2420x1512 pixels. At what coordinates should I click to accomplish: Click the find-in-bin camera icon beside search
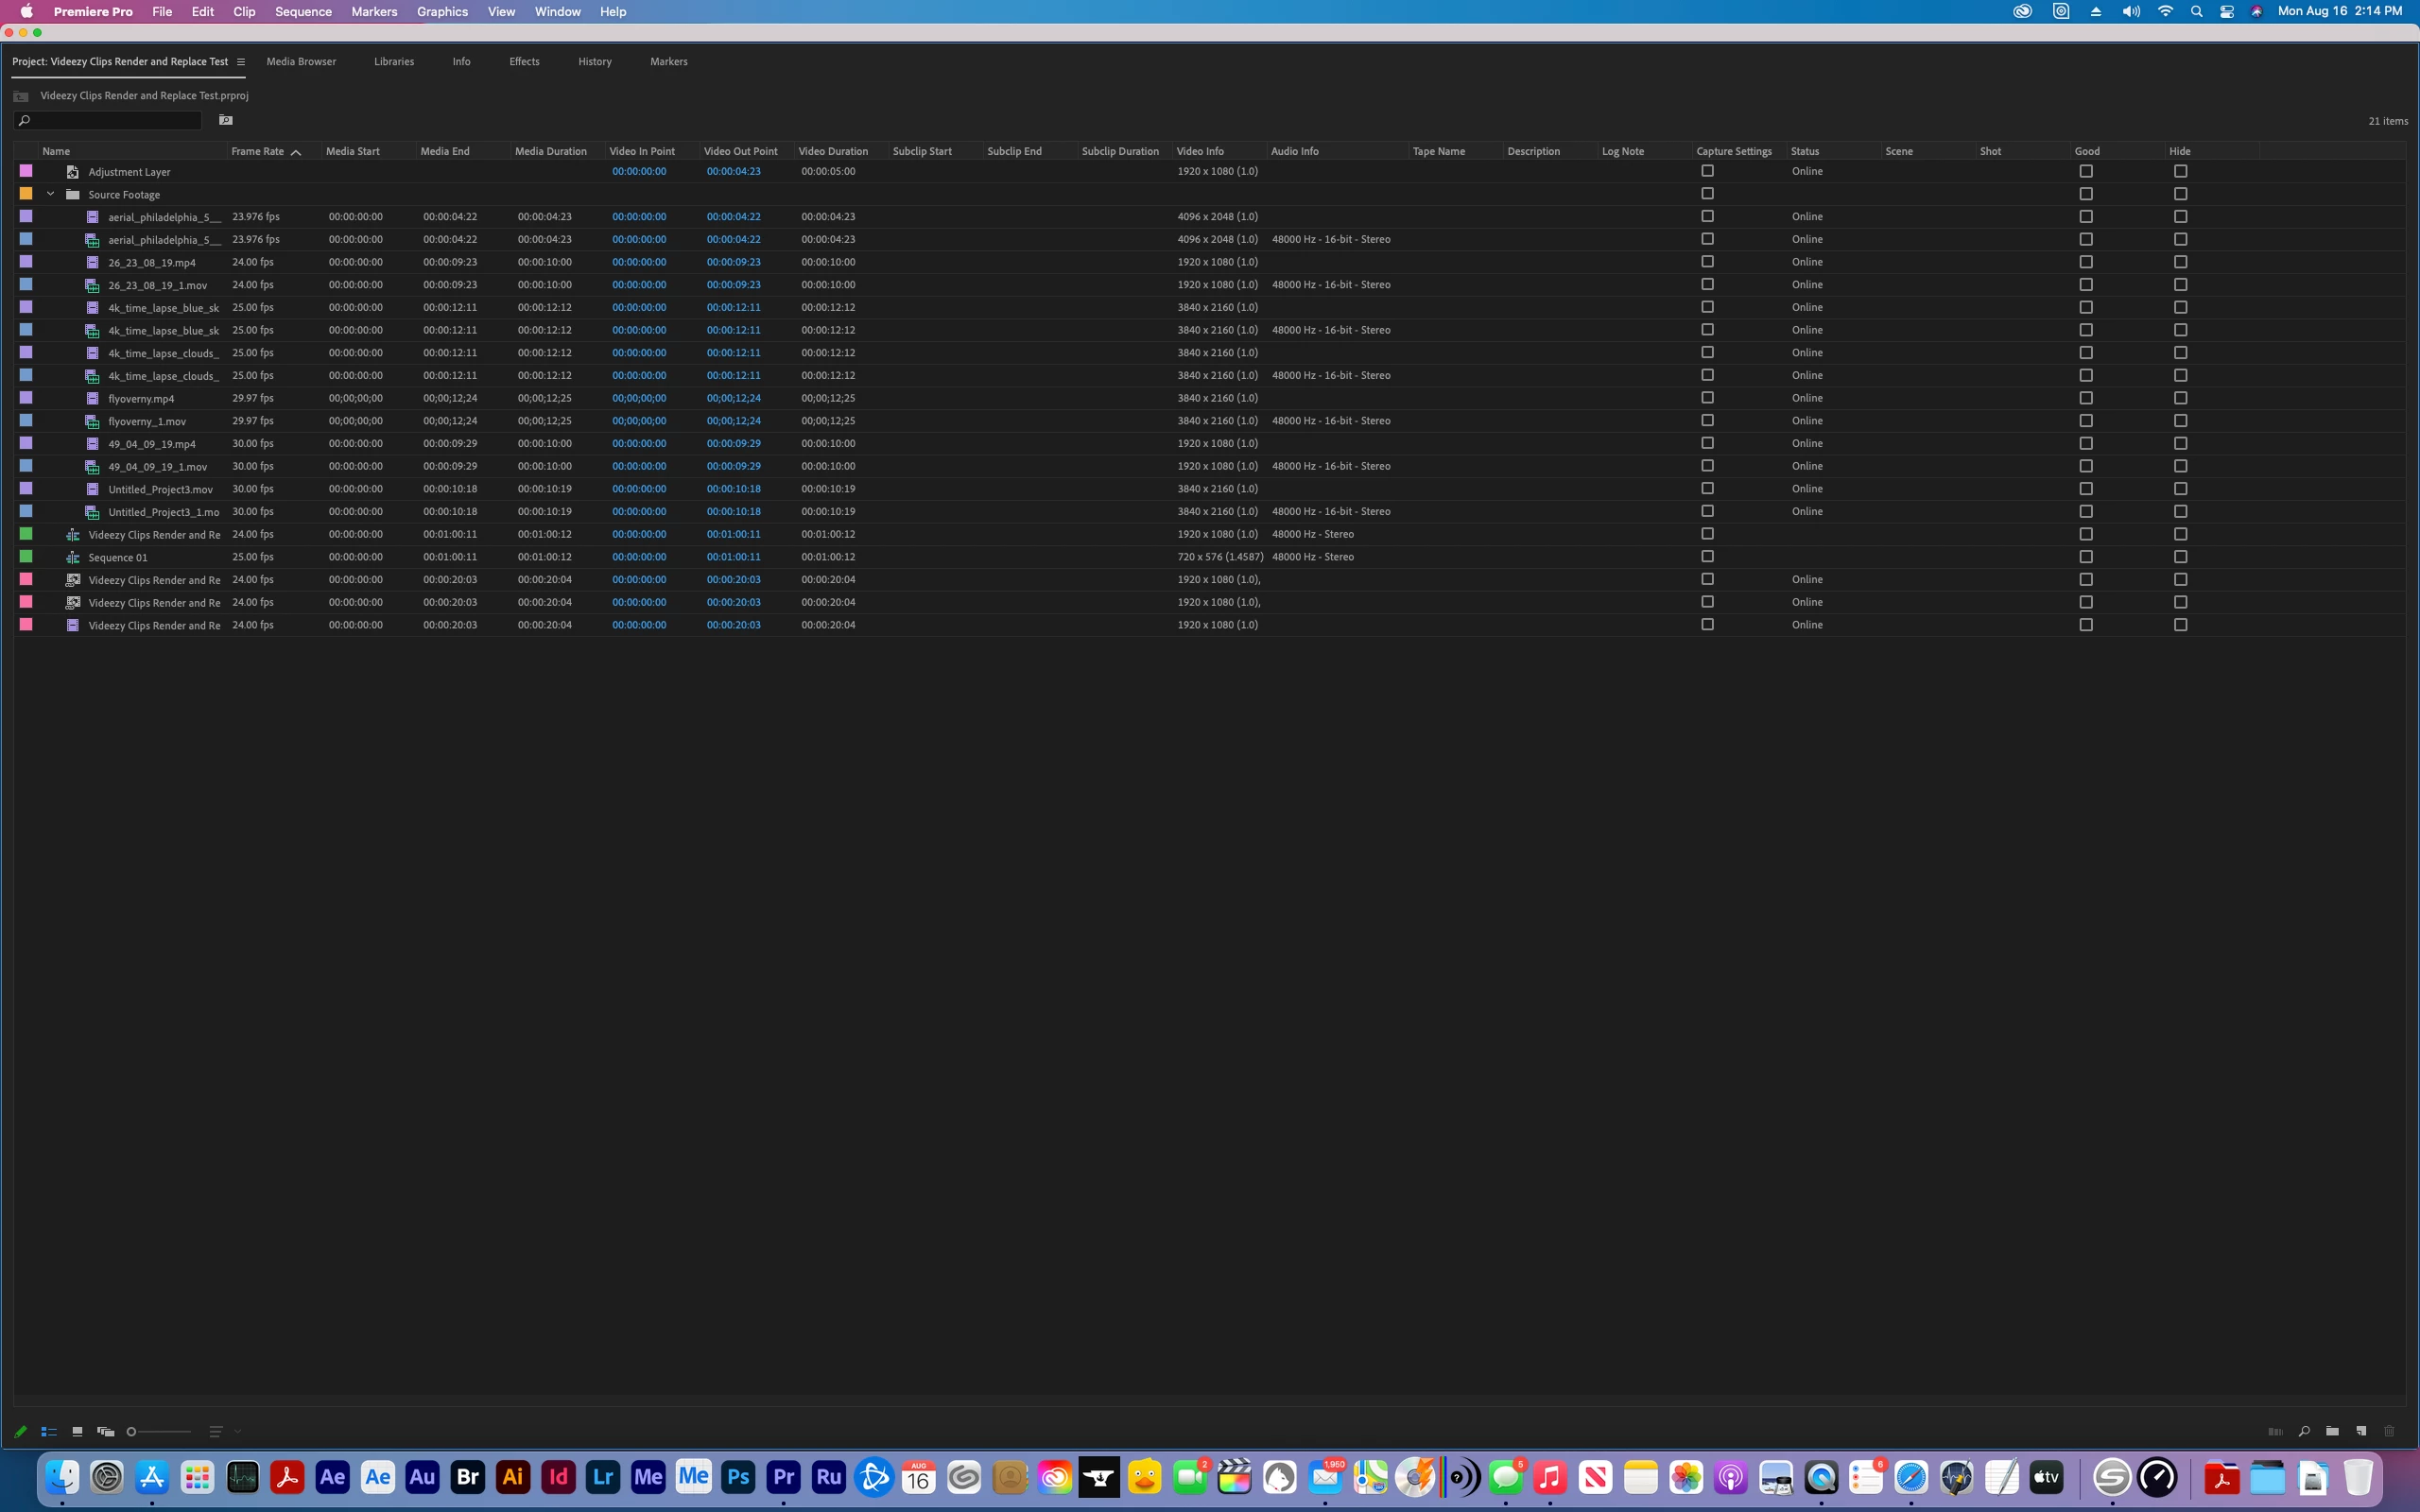[x=226, y=120]
